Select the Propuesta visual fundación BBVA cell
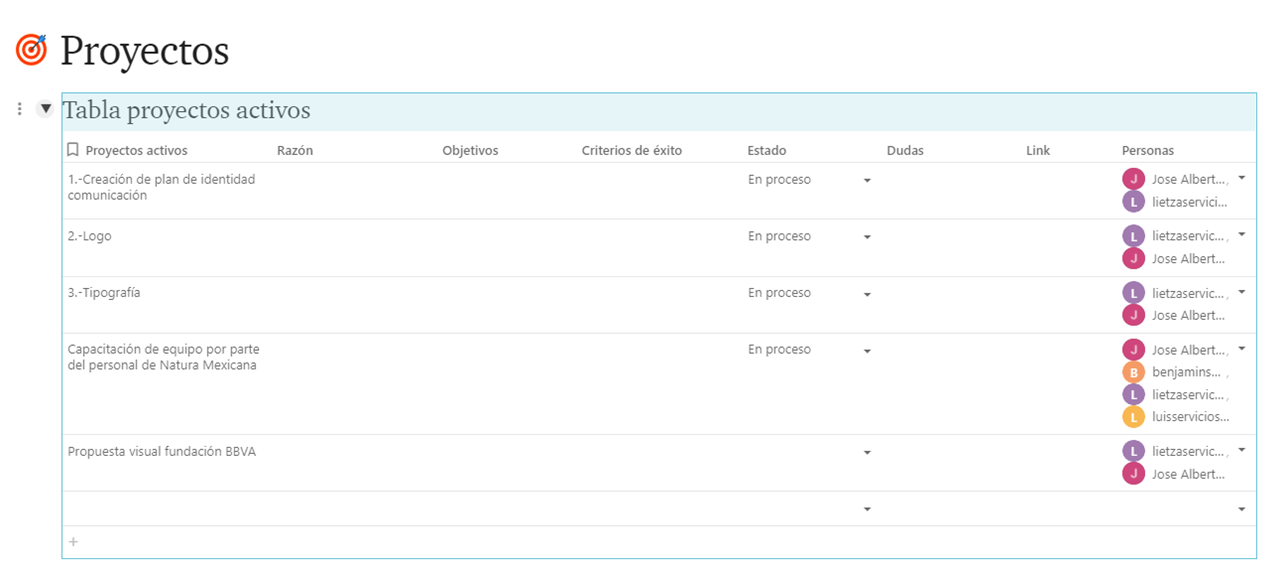The width and height of the screenshot is (1280, 578). coord(162,452)
